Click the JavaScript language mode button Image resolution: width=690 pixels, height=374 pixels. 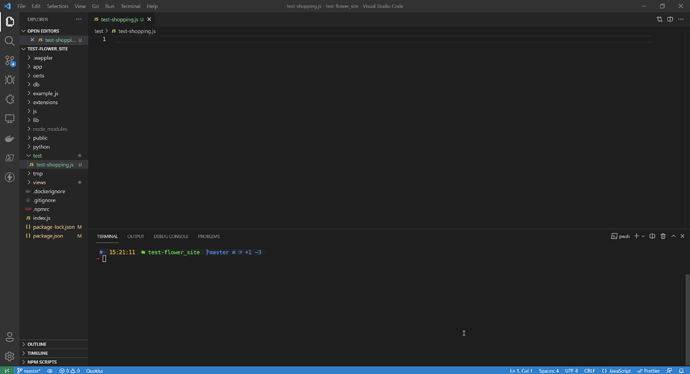pyautogui.click(x=616, y=370)
